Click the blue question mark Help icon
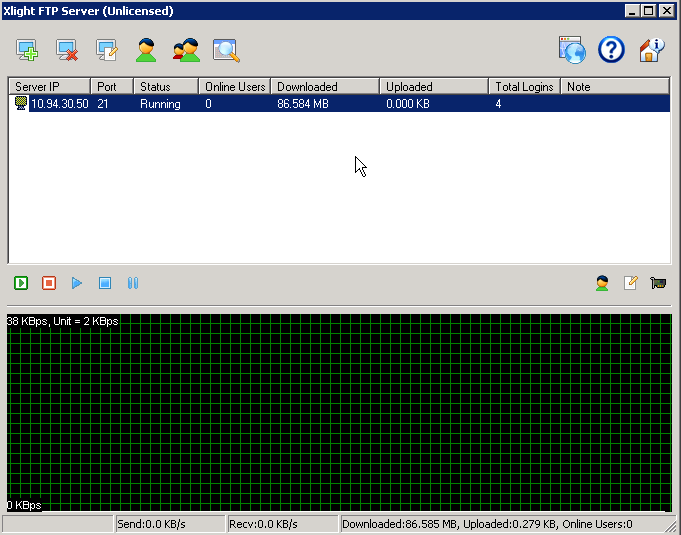The height and width of the screenshot is (535, 681). (611, 50)
